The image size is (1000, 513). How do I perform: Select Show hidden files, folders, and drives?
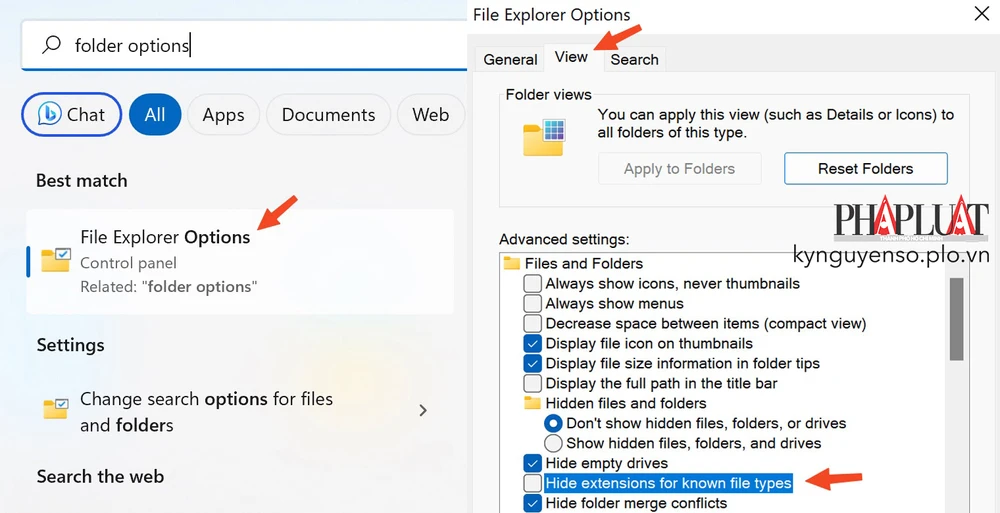point(553,443)
